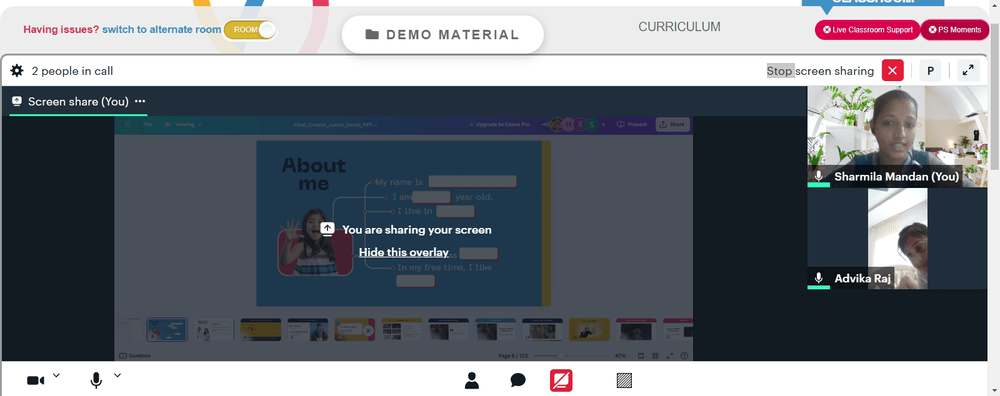Open Viewing dropdown in shared Canva window

(184, 124)
